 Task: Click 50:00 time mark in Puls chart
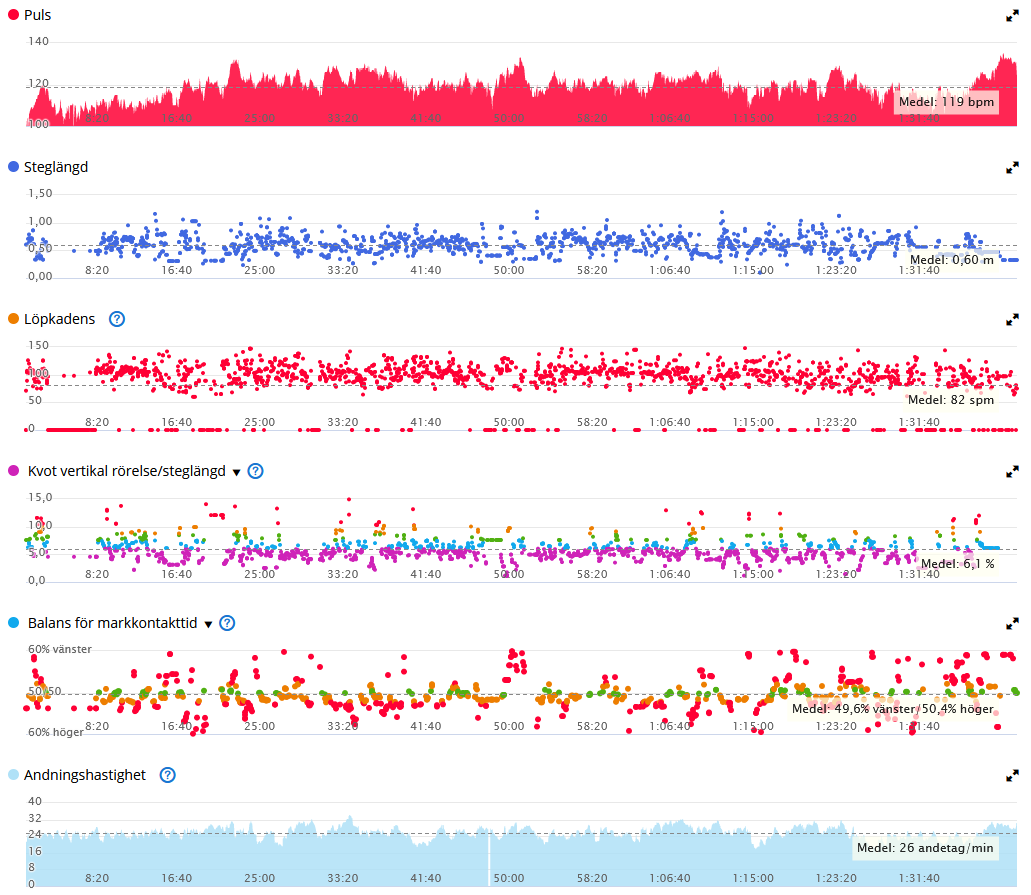point(509,118)
